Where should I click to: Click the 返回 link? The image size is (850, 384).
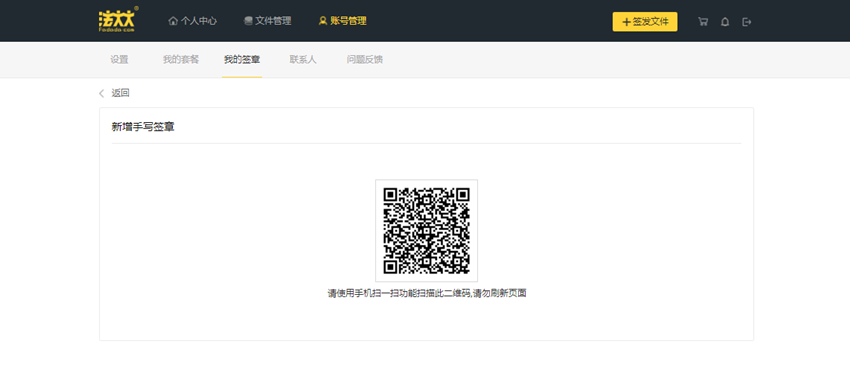120,93
